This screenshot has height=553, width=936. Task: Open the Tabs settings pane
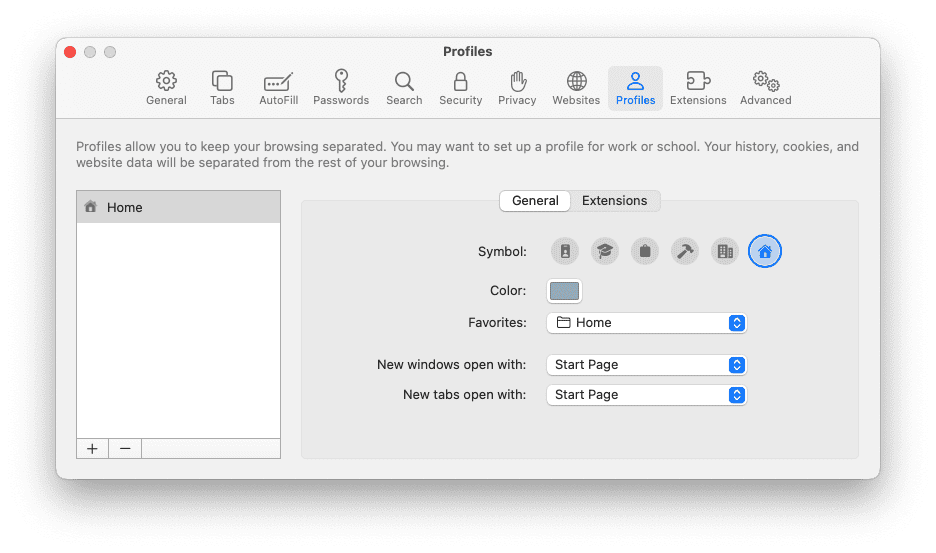click(x=222, y=88)
